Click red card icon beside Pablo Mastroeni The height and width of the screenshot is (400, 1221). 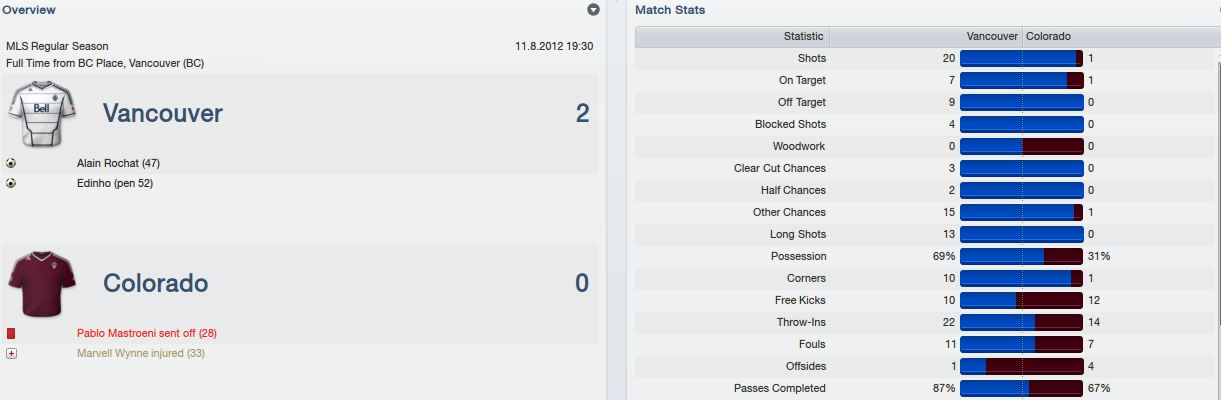(11, 333)
